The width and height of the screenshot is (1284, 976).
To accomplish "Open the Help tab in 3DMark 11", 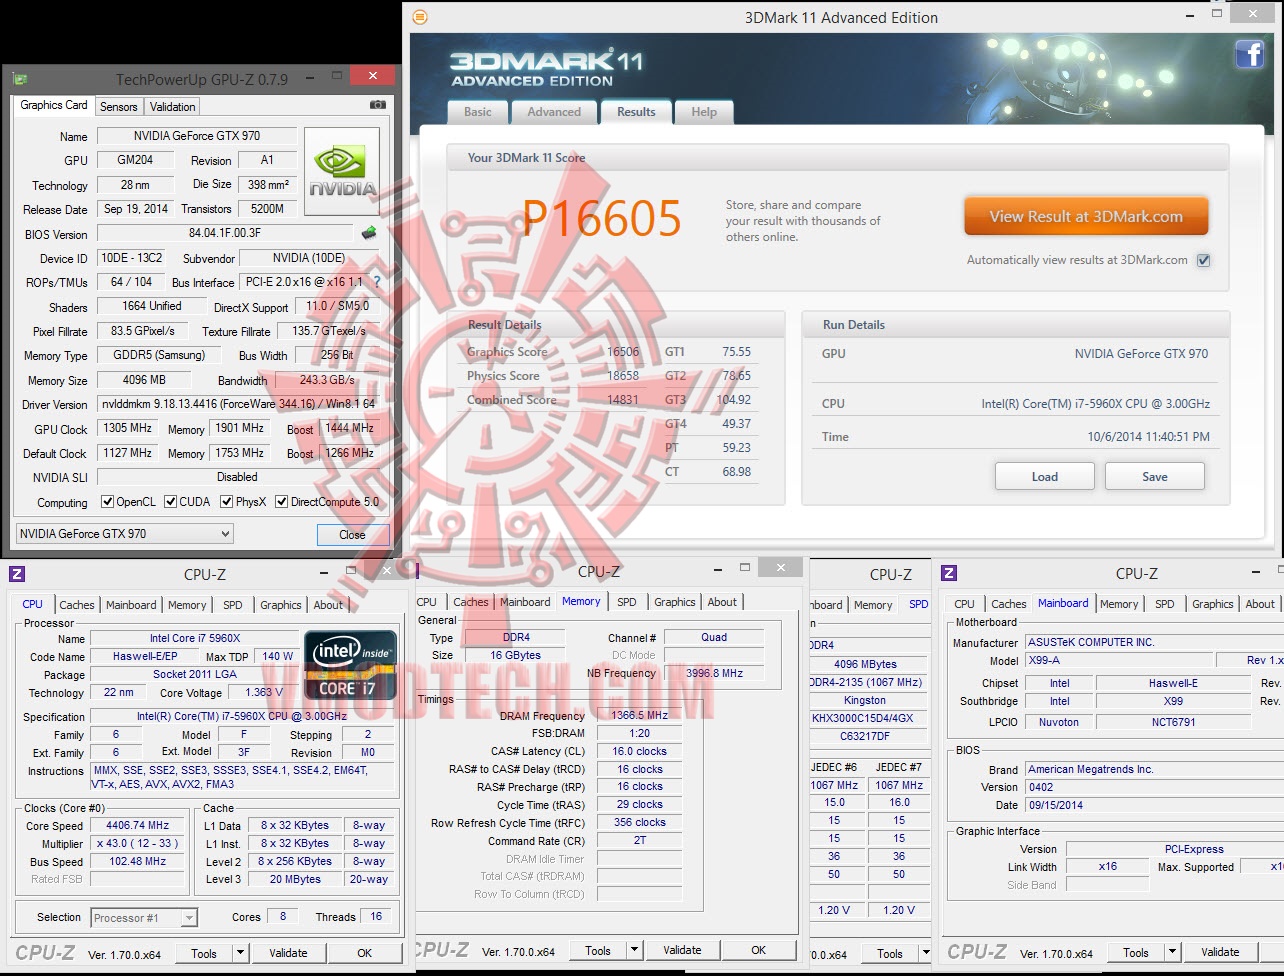I will (704, 112).
